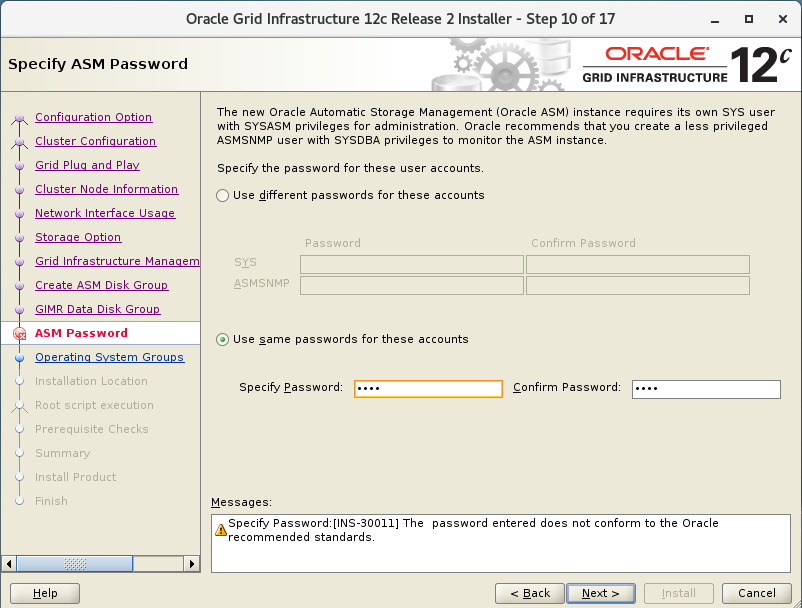Click the Configuration Option step bullet icon
Image resolution: width=802 pixels, height=608 pixels.
(19, 118)
